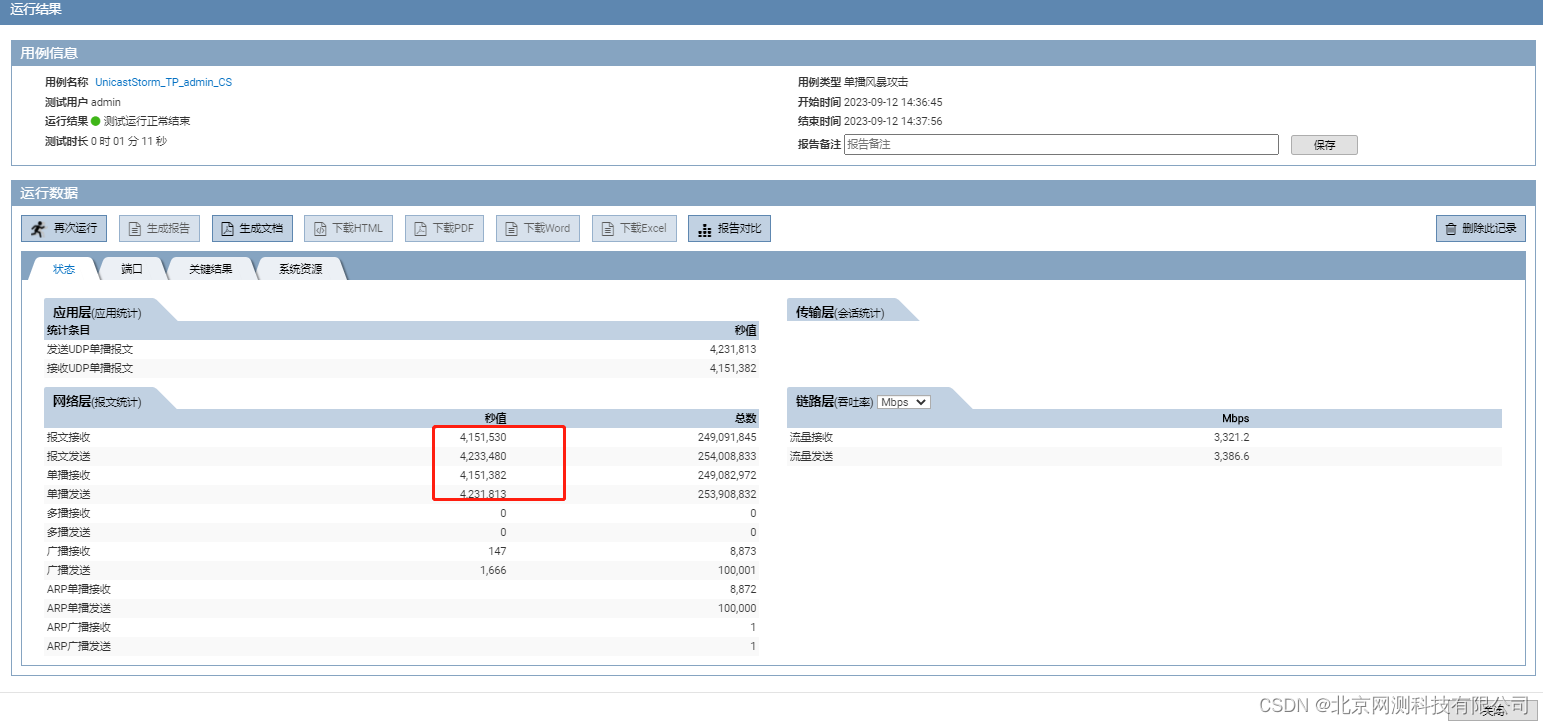Click the 单播接收 total 249,082,972
The height and width of the screenshot is (724, 1543).
tap(727, 475)
